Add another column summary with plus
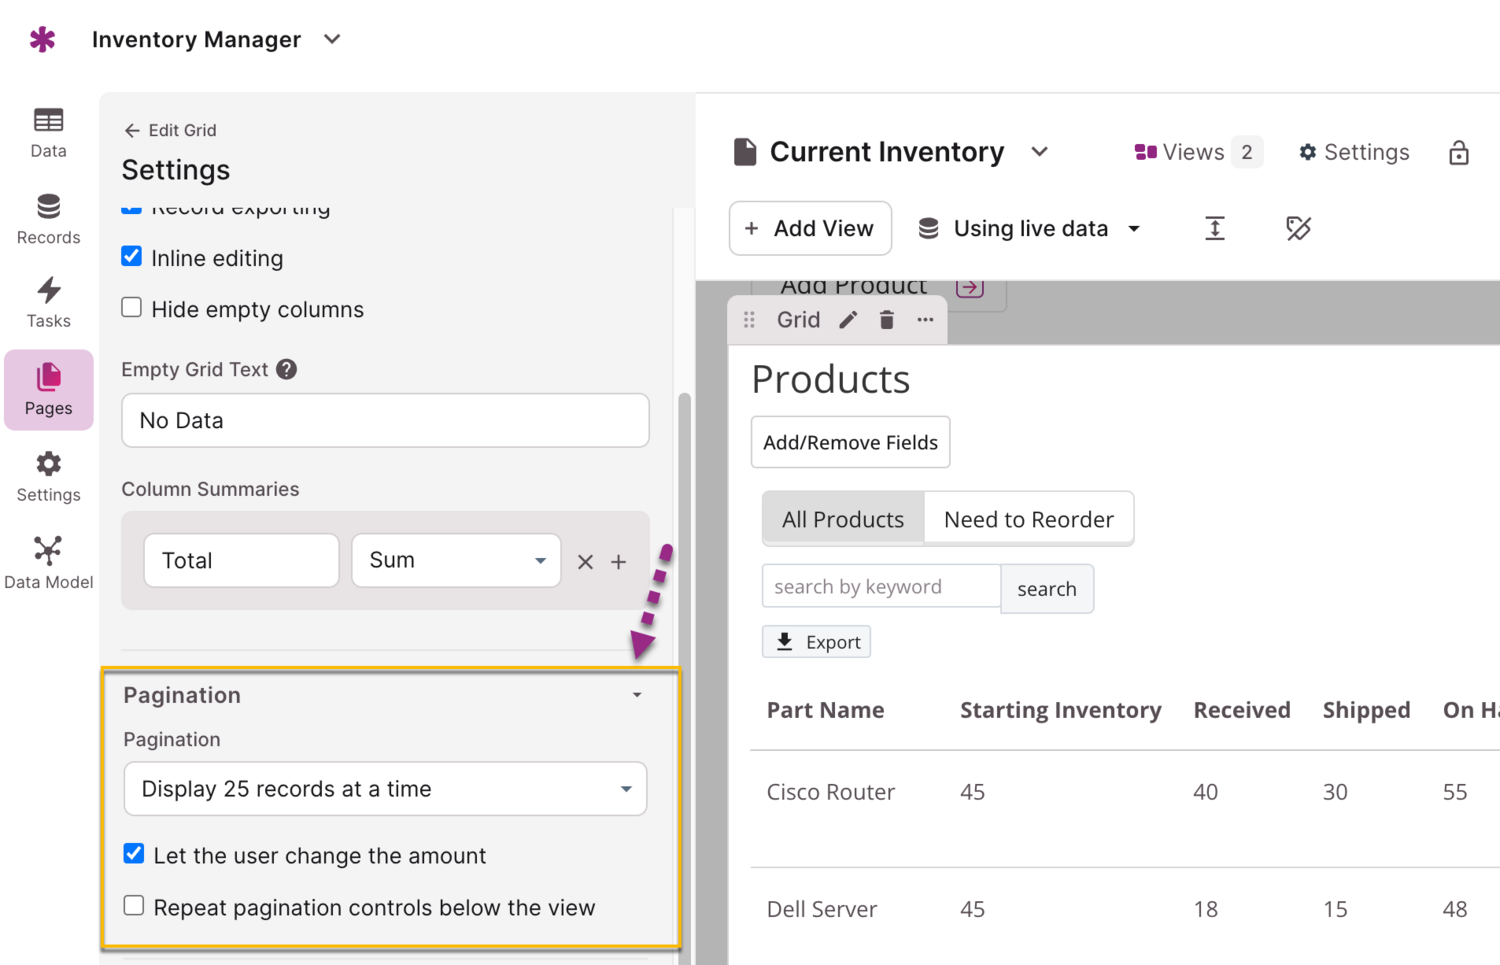Image resolution: width=1500 pixels, height=965 pixels. coord(619,562)
